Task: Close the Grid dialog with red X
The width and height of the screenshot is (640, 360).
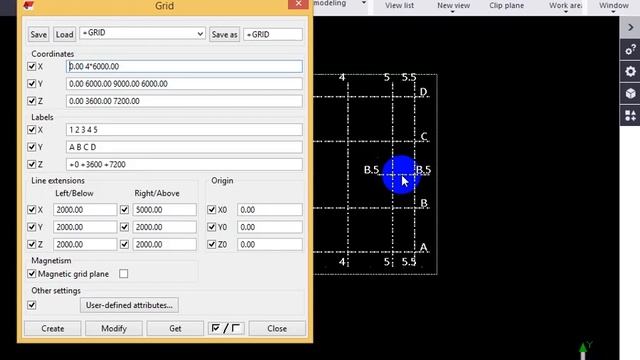Action: coord(298,4)
